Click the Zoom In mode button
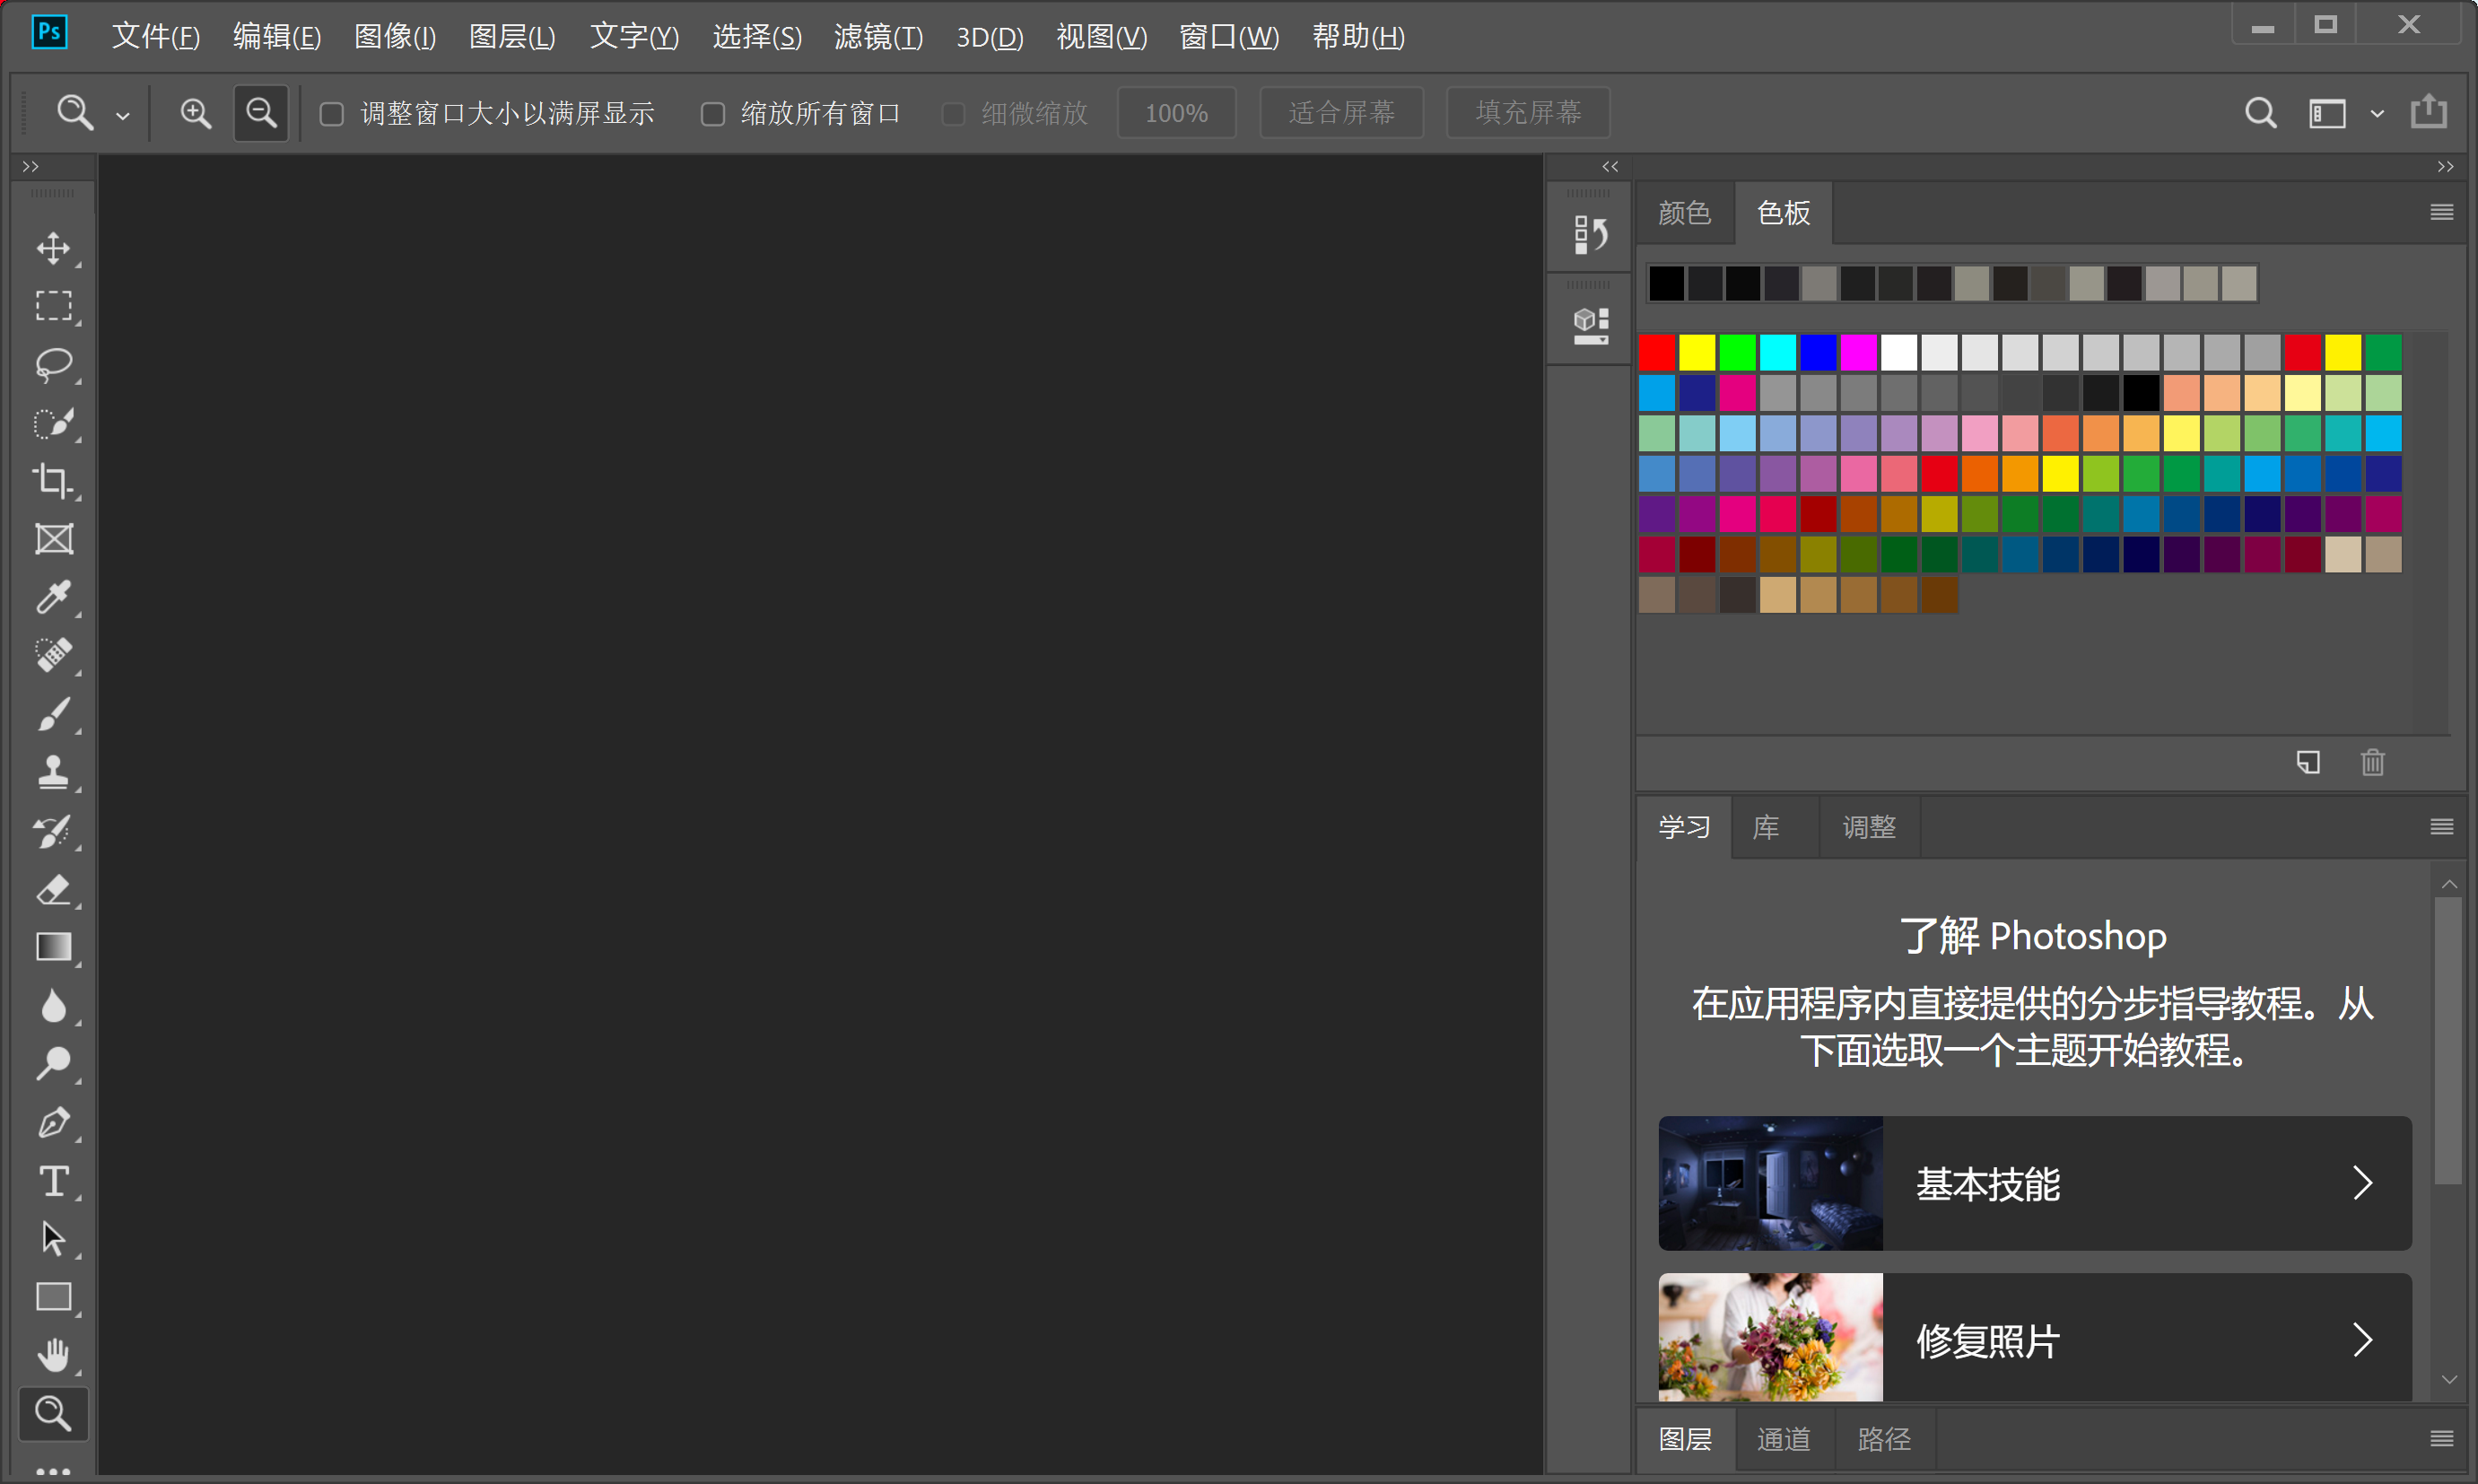Screen dimensions: 2478x1484 [195, 113]
